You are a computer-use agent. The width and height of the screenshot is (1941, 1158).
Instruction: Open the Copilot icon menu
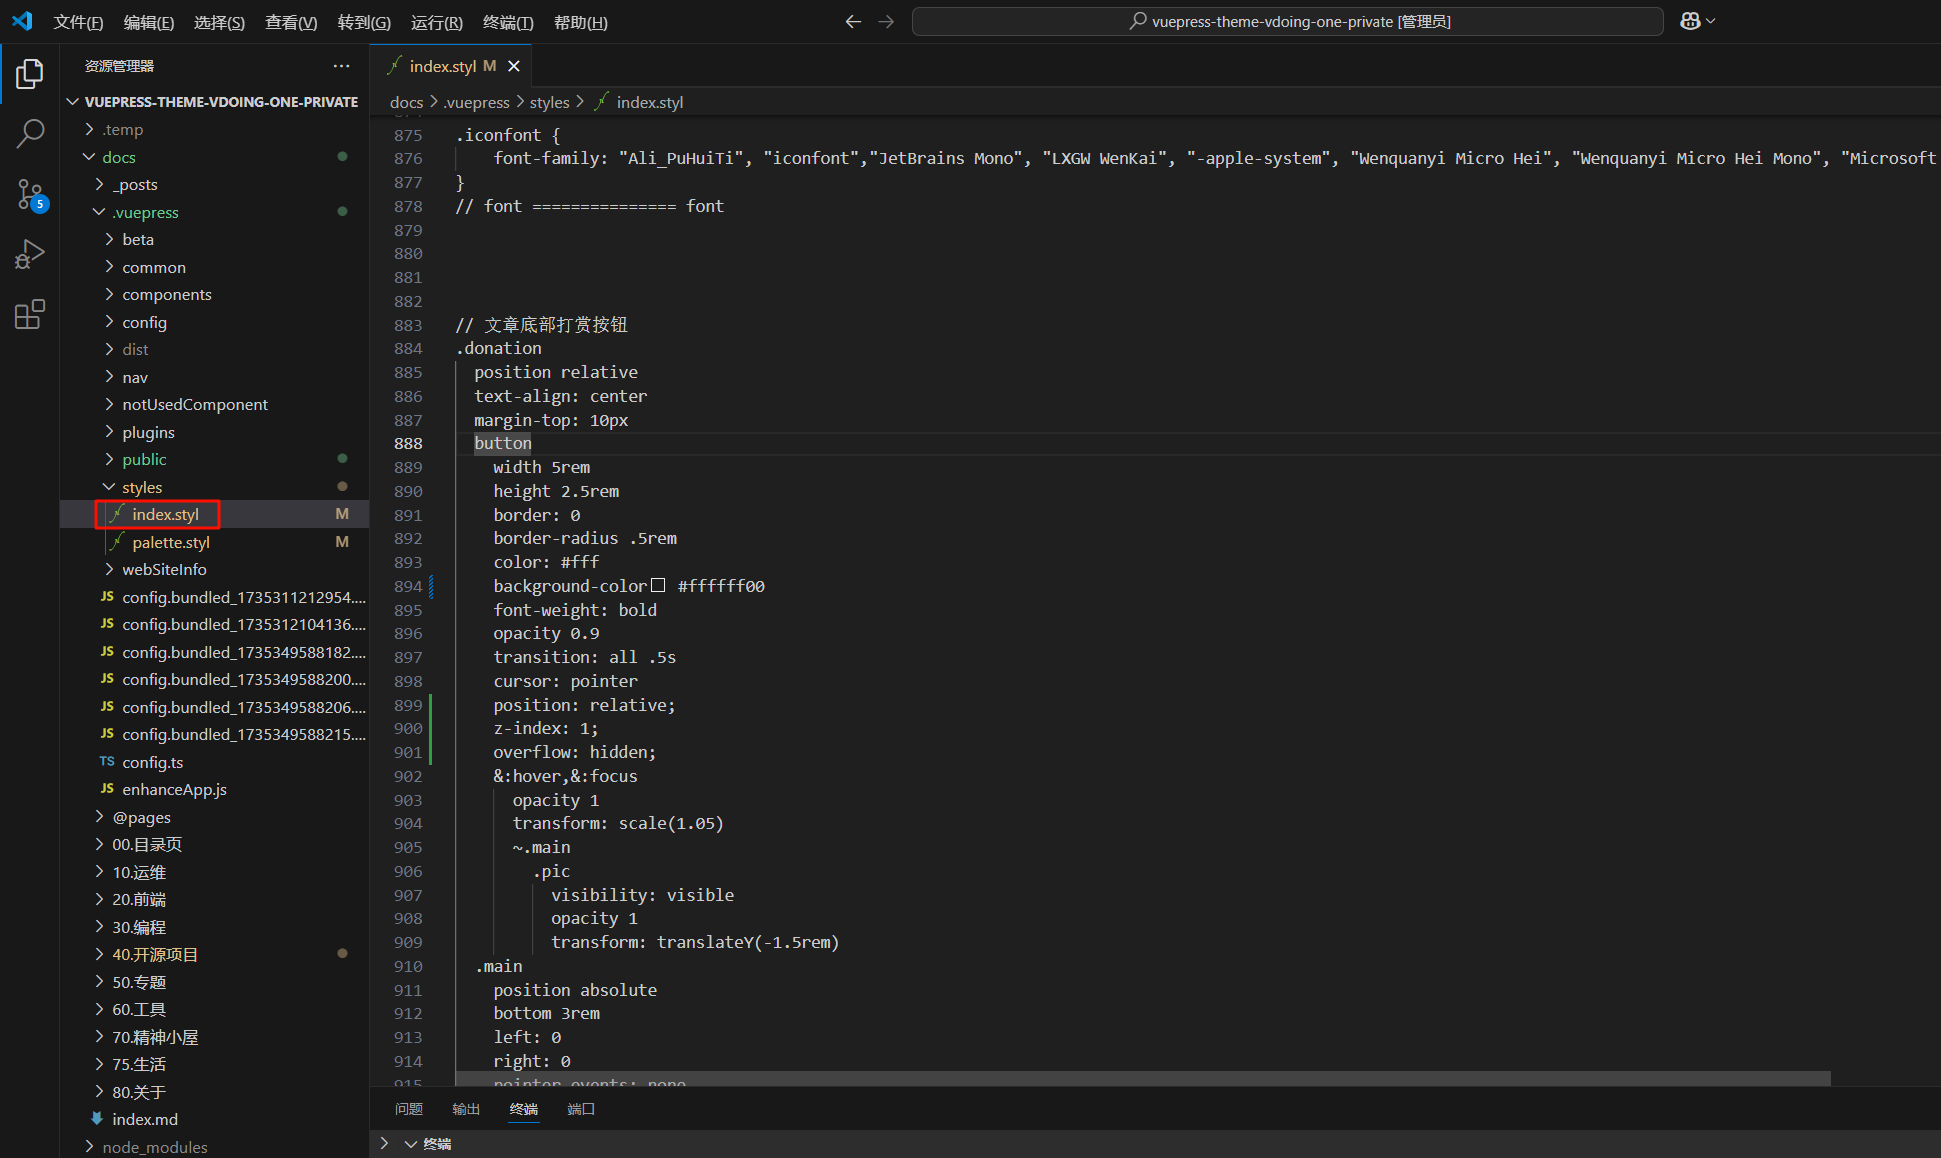click(1697, 21)
